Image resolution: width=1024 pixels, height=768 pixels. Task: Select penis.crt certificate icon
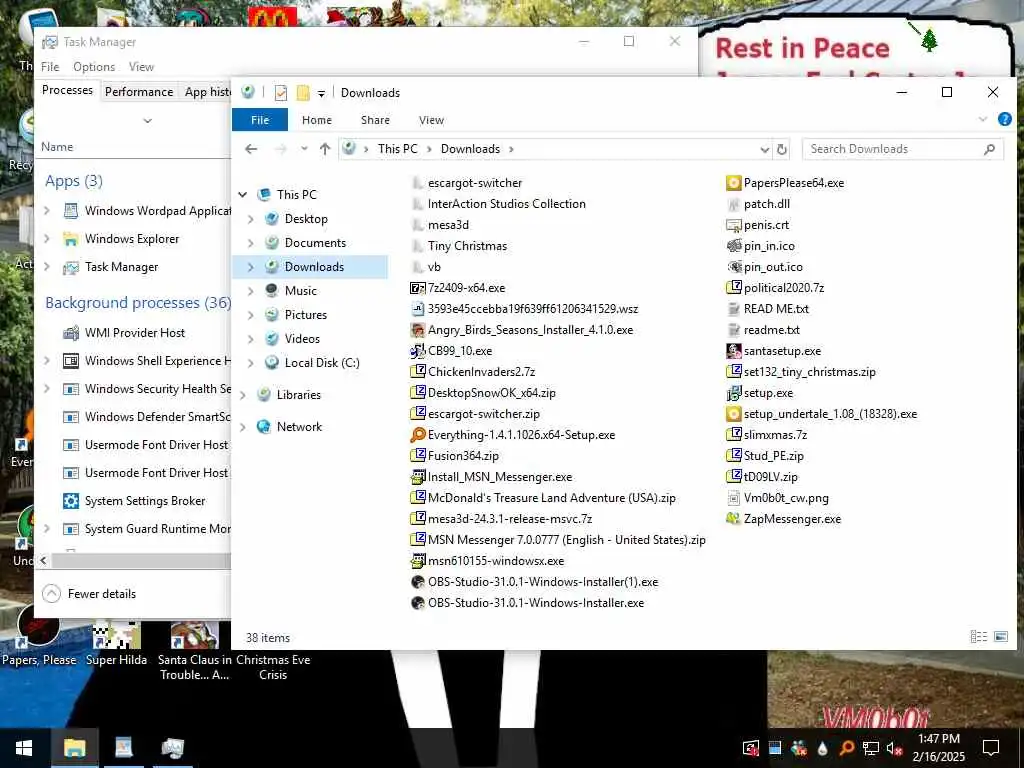(x=733, y=225)
